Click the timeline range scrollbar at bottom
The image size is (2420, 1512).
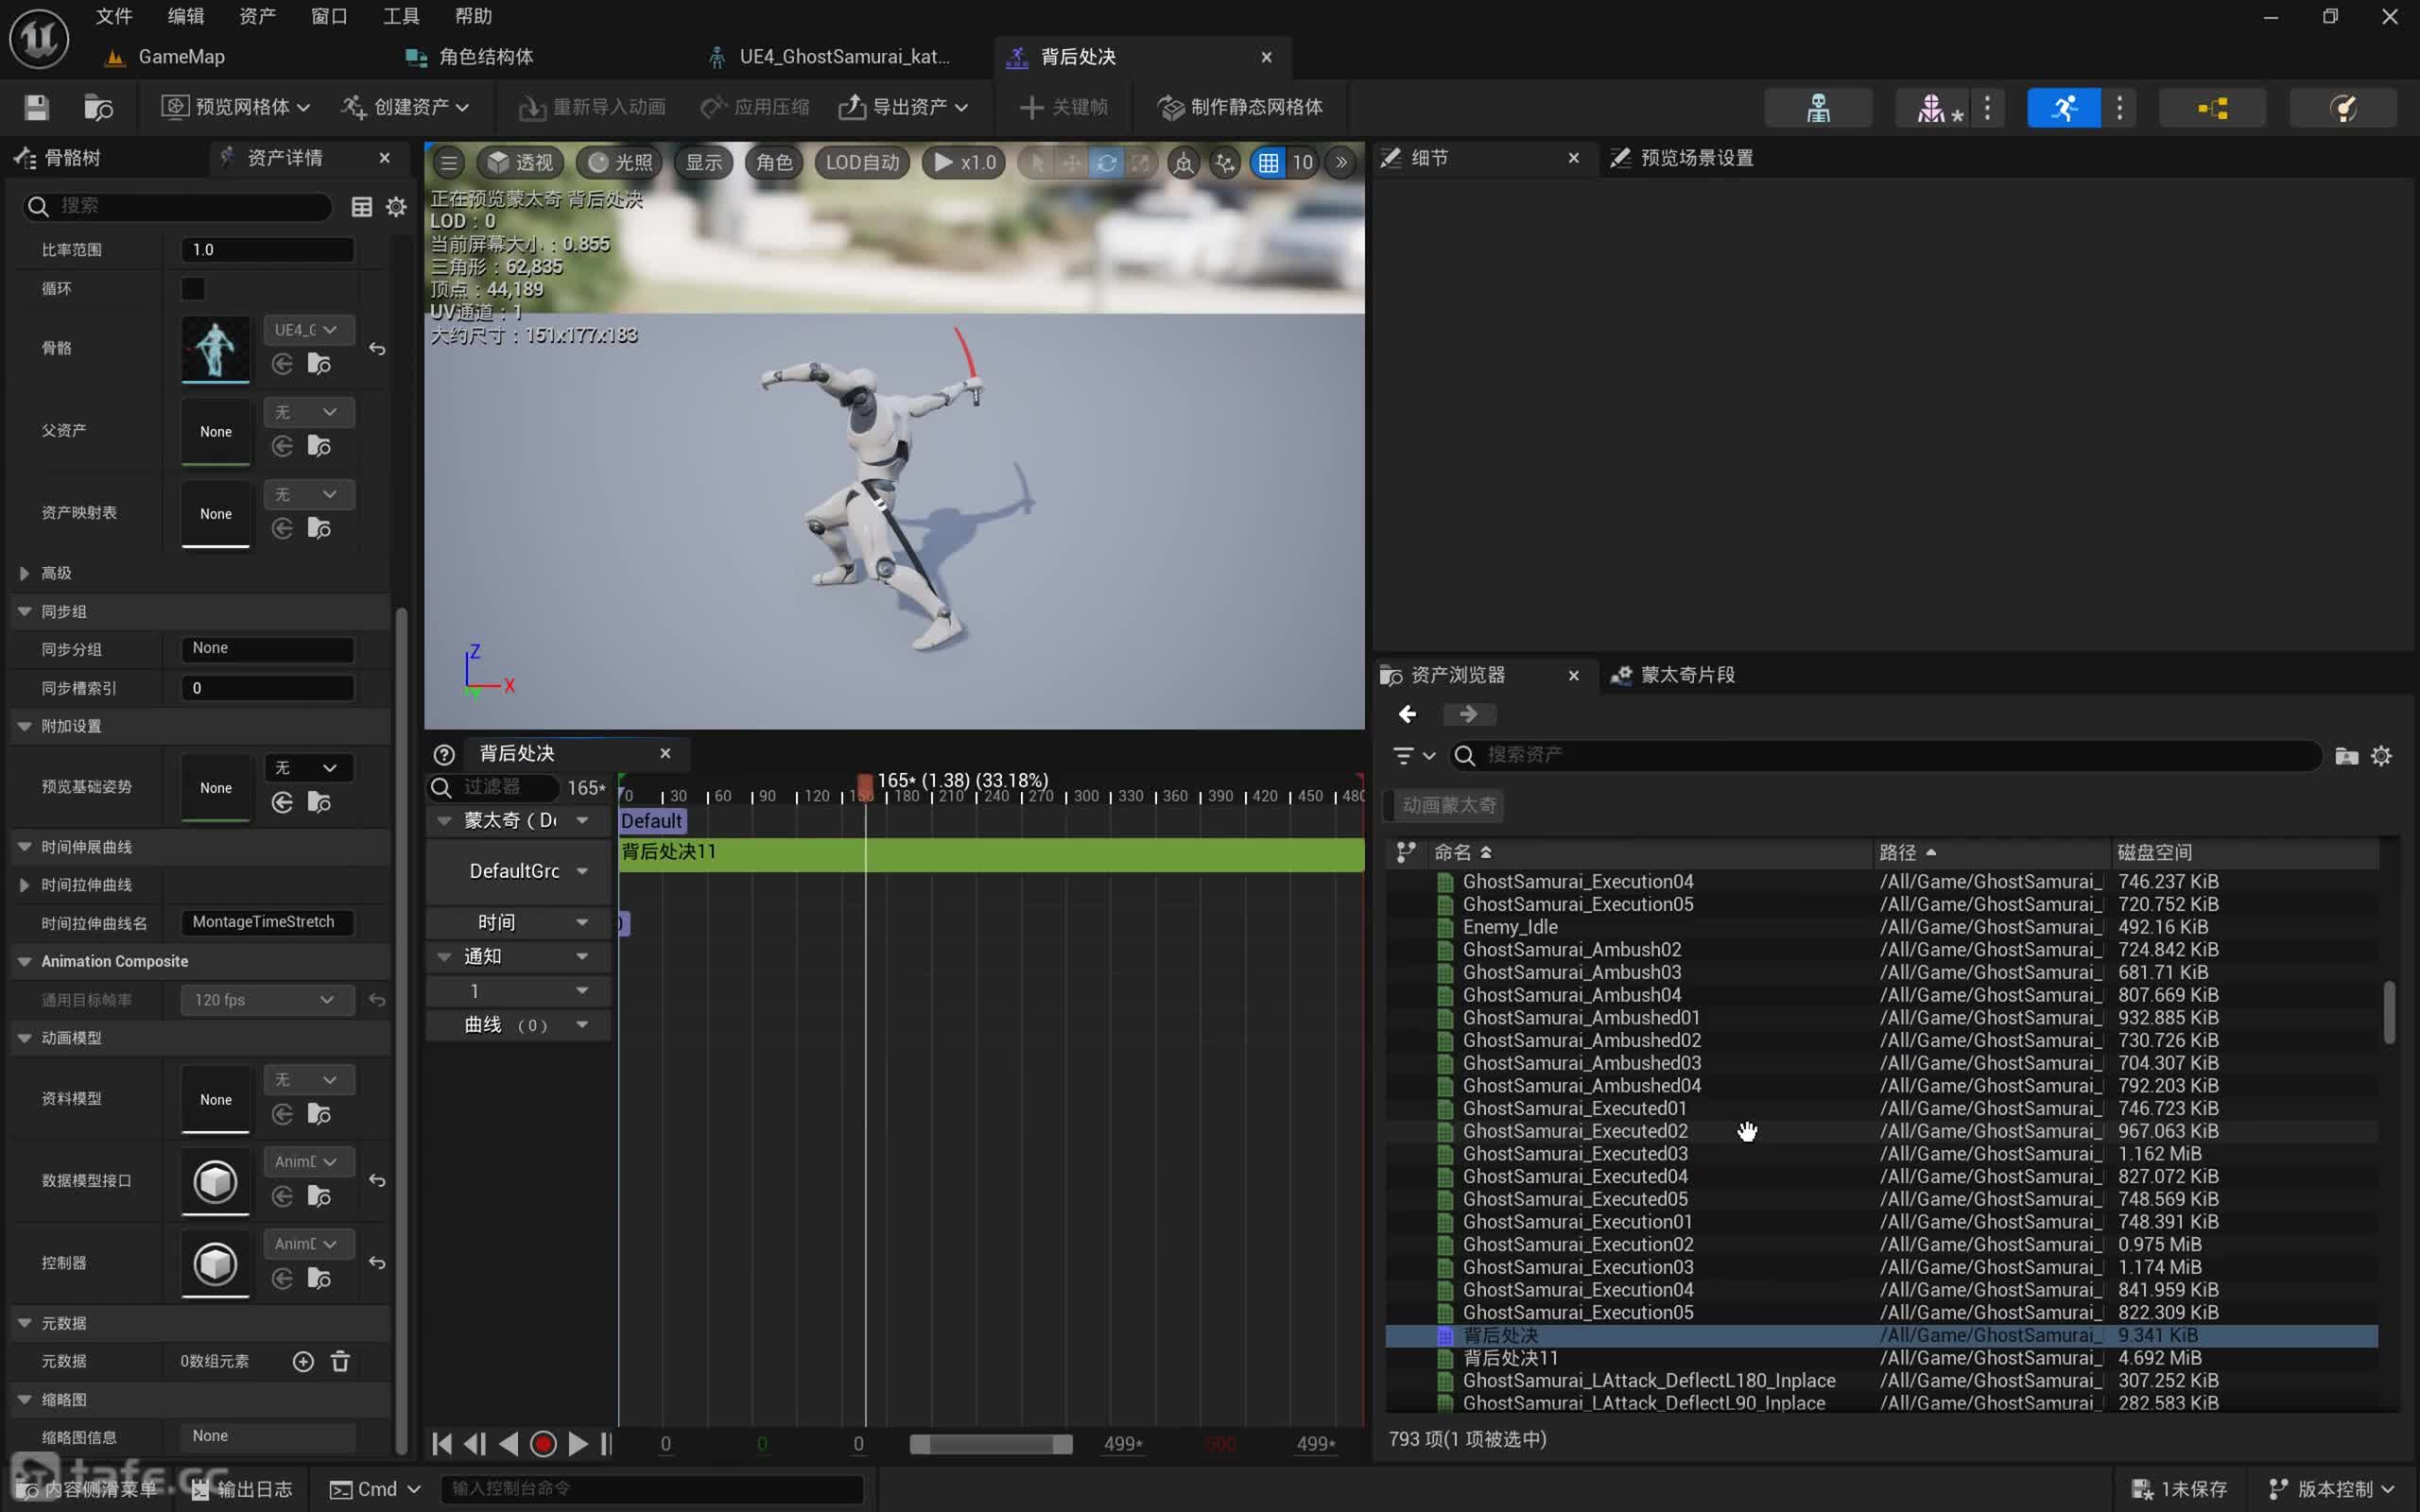(x=990, y=1444)
